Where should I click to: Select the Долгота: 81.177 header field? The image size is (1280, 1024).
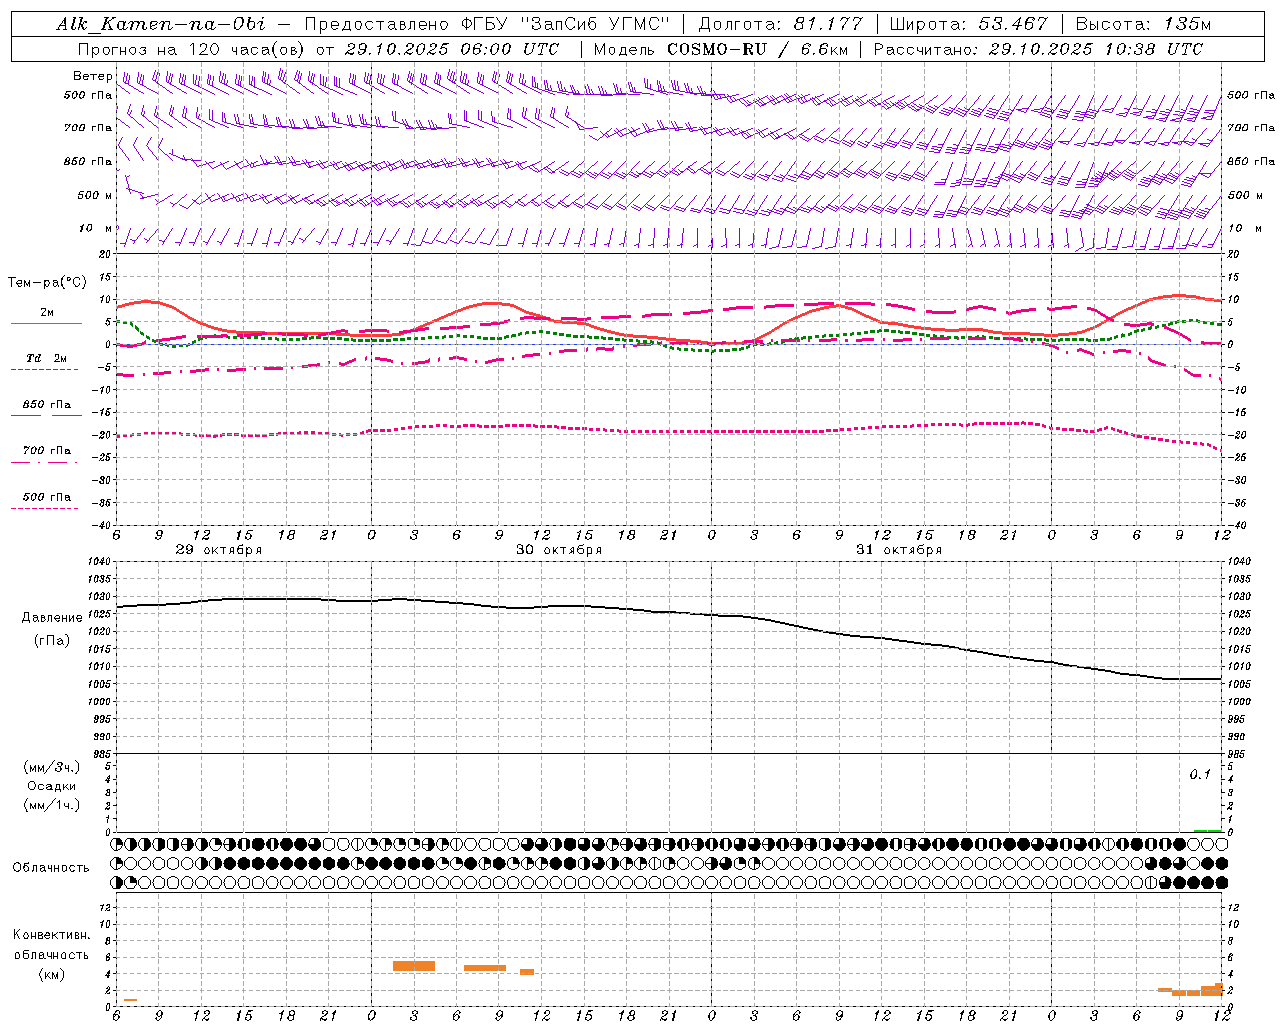[780, 24]
